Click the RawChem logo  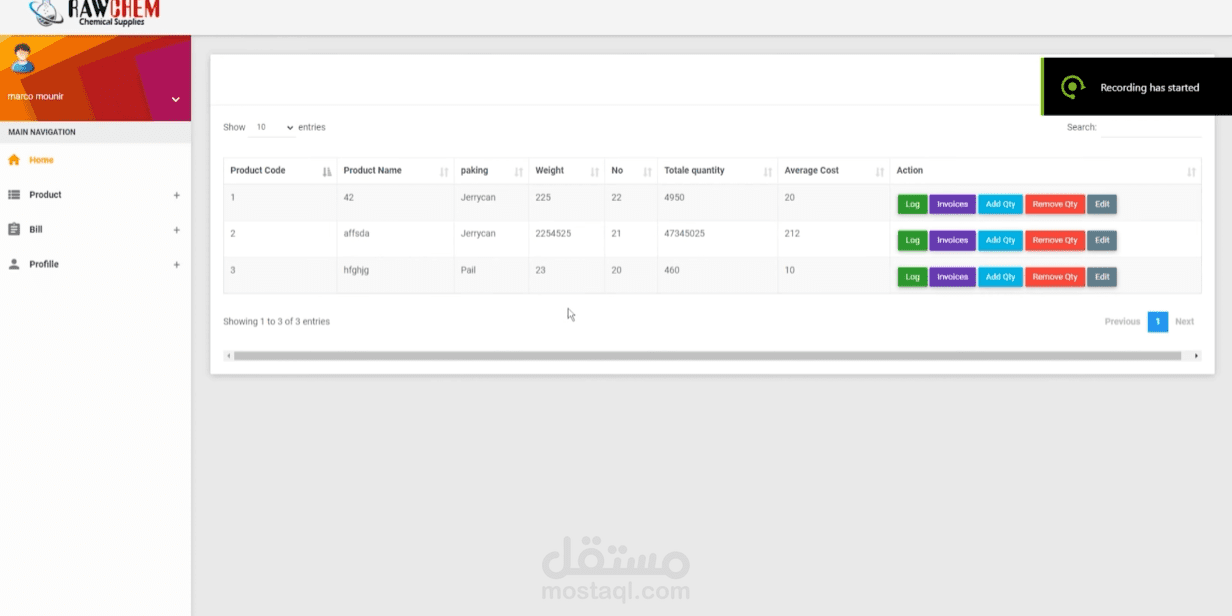click(95, 13)
